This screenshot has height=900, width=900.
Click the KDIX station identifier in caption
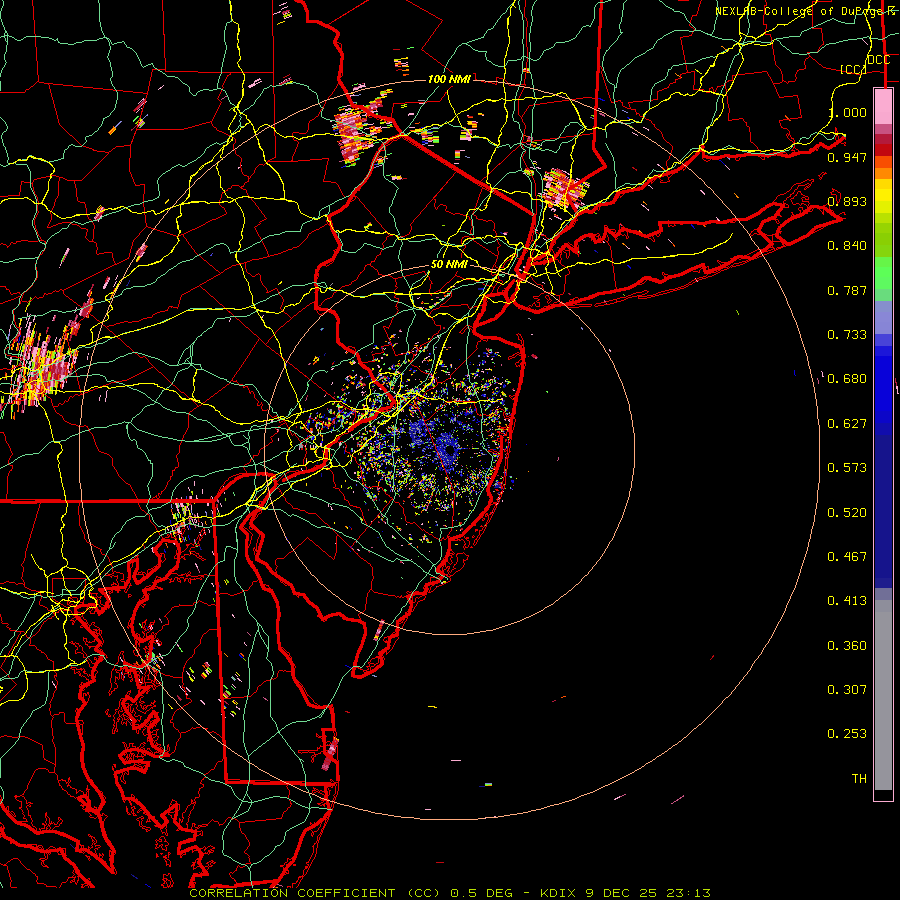(559, 893)
